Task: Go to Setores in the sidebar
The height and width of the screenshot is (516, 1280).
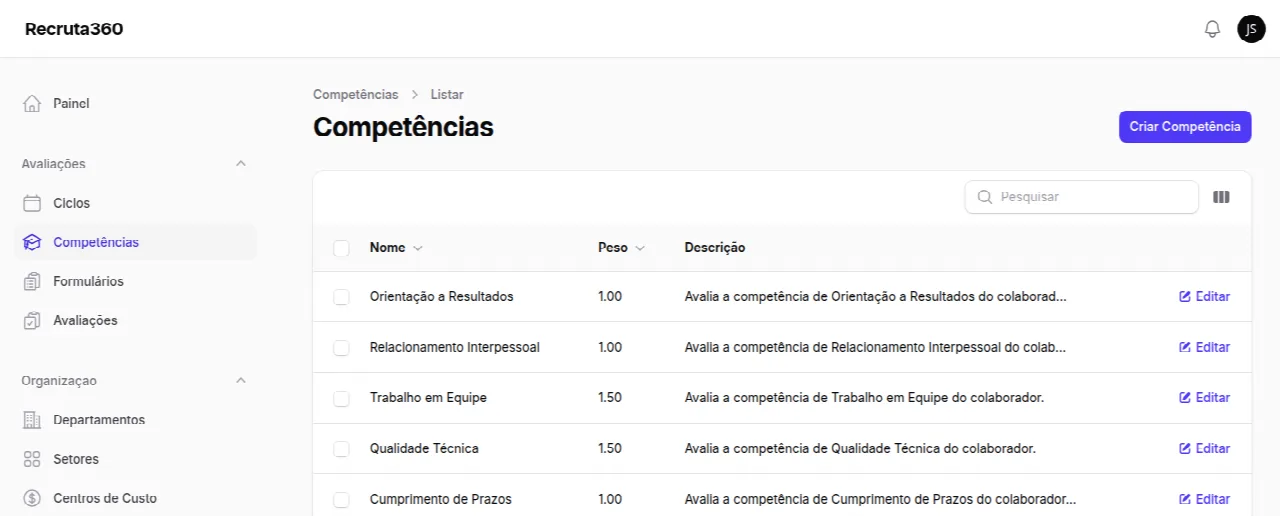Action: (x=135, y=459)
